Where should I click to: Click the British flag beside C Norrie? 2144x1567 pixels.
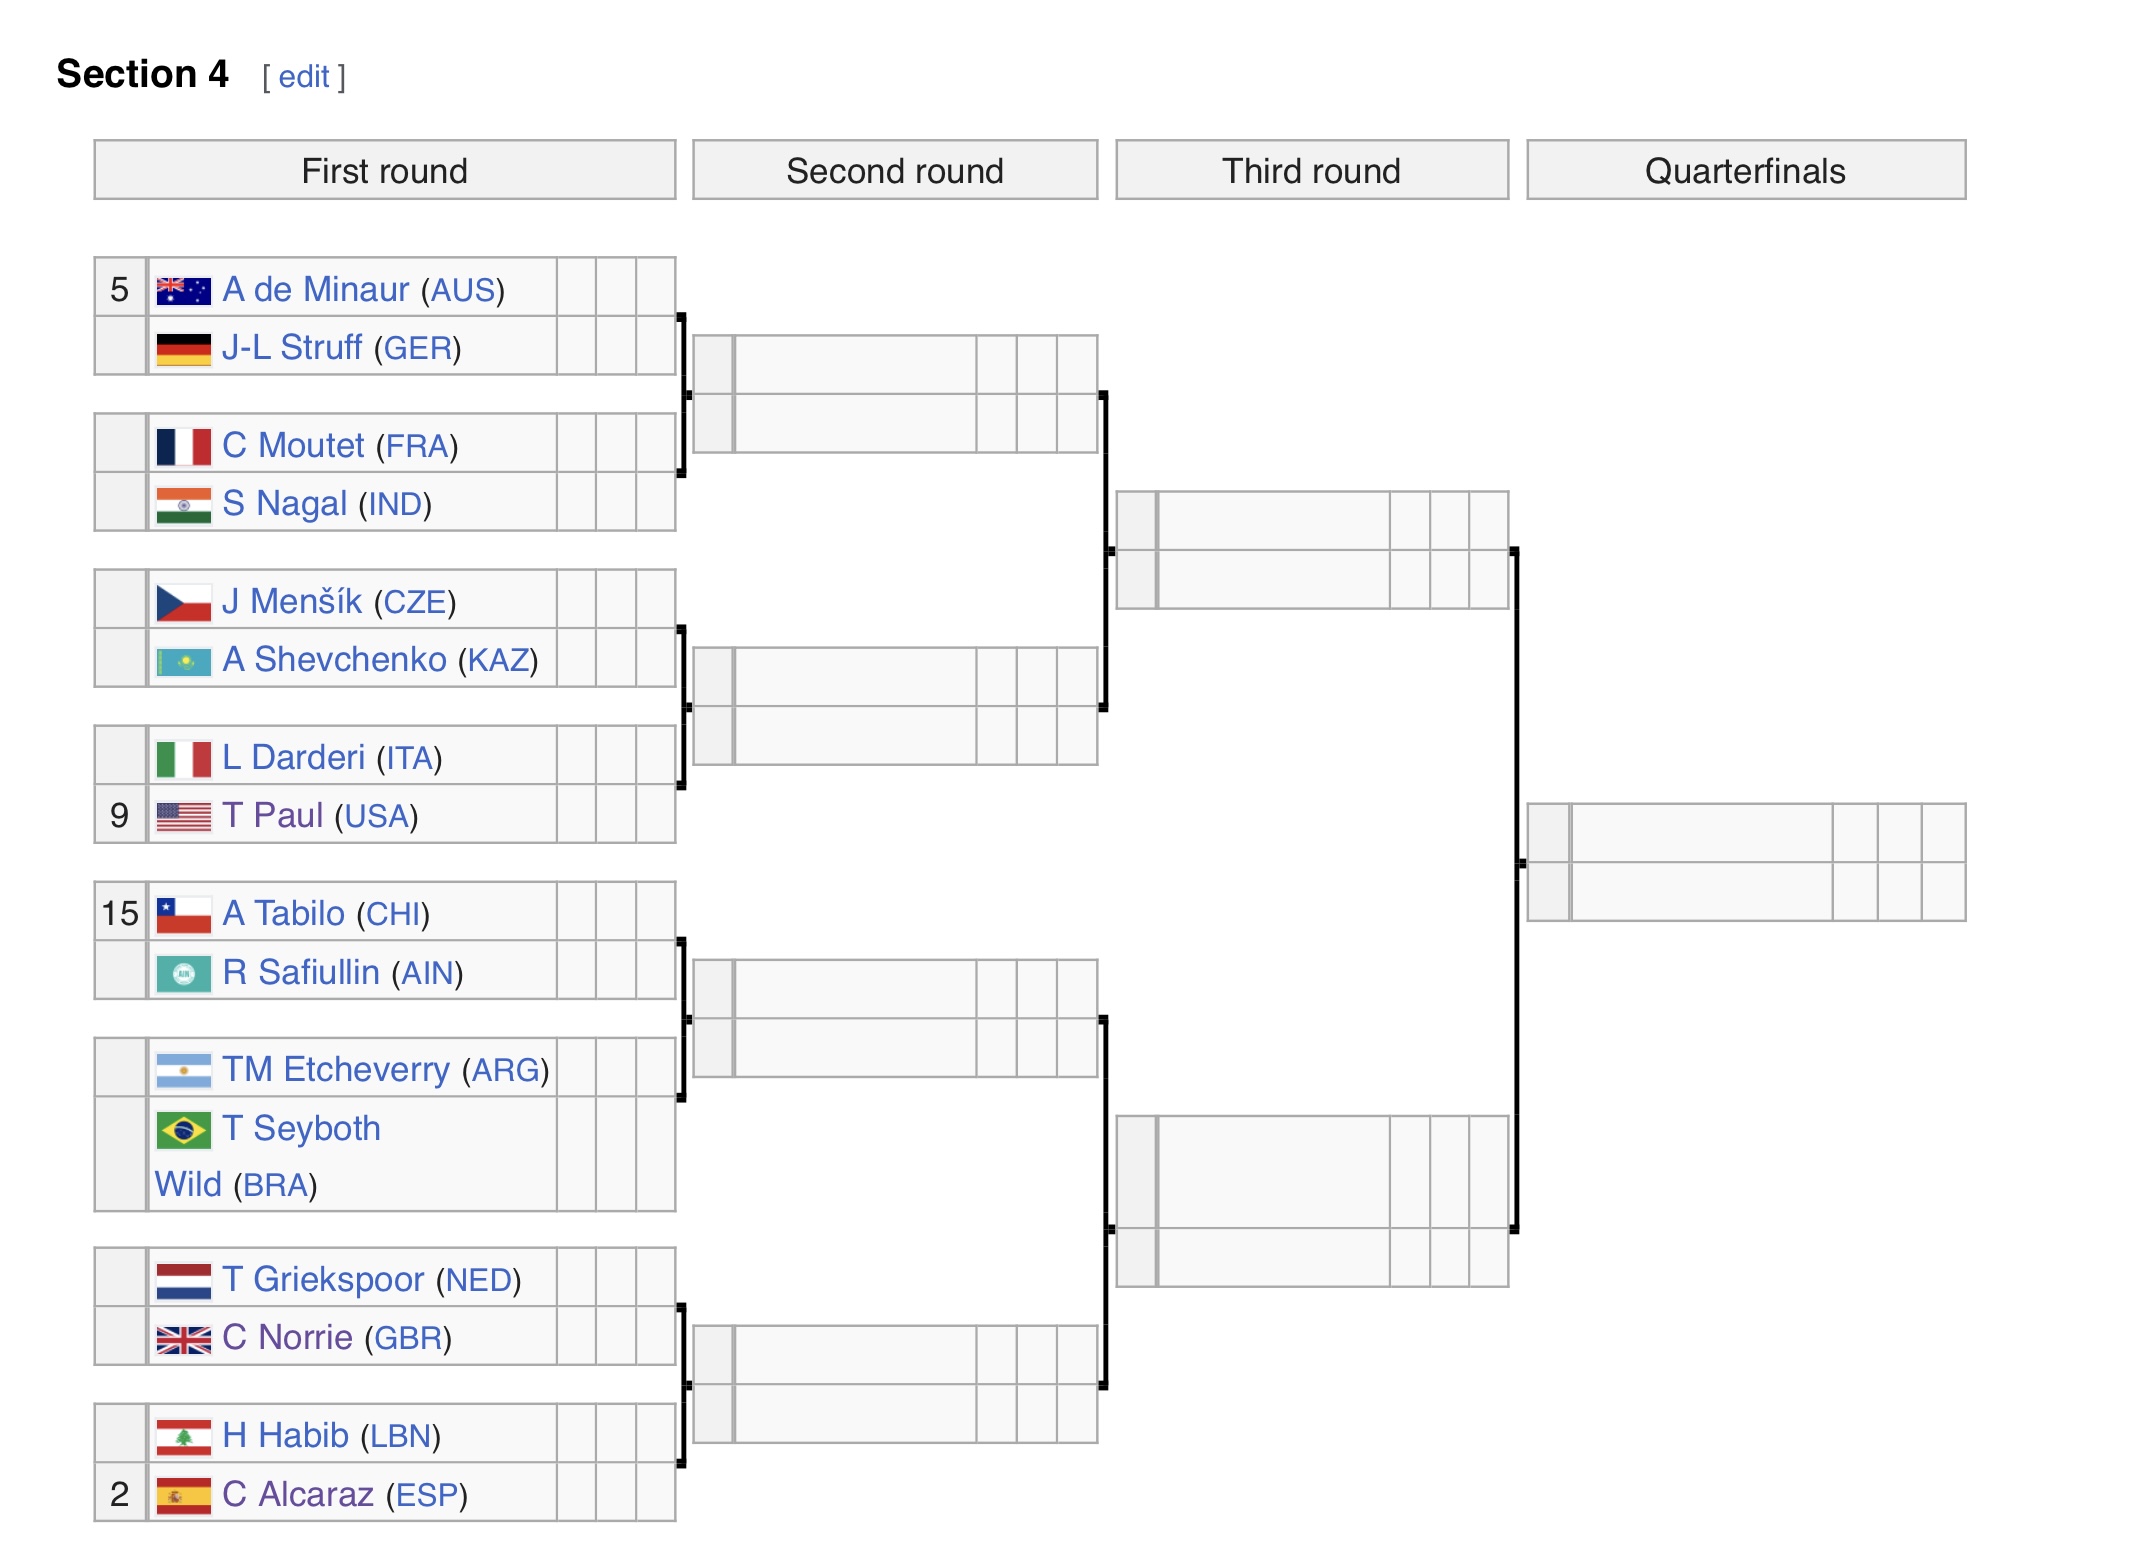(183, 1339)
